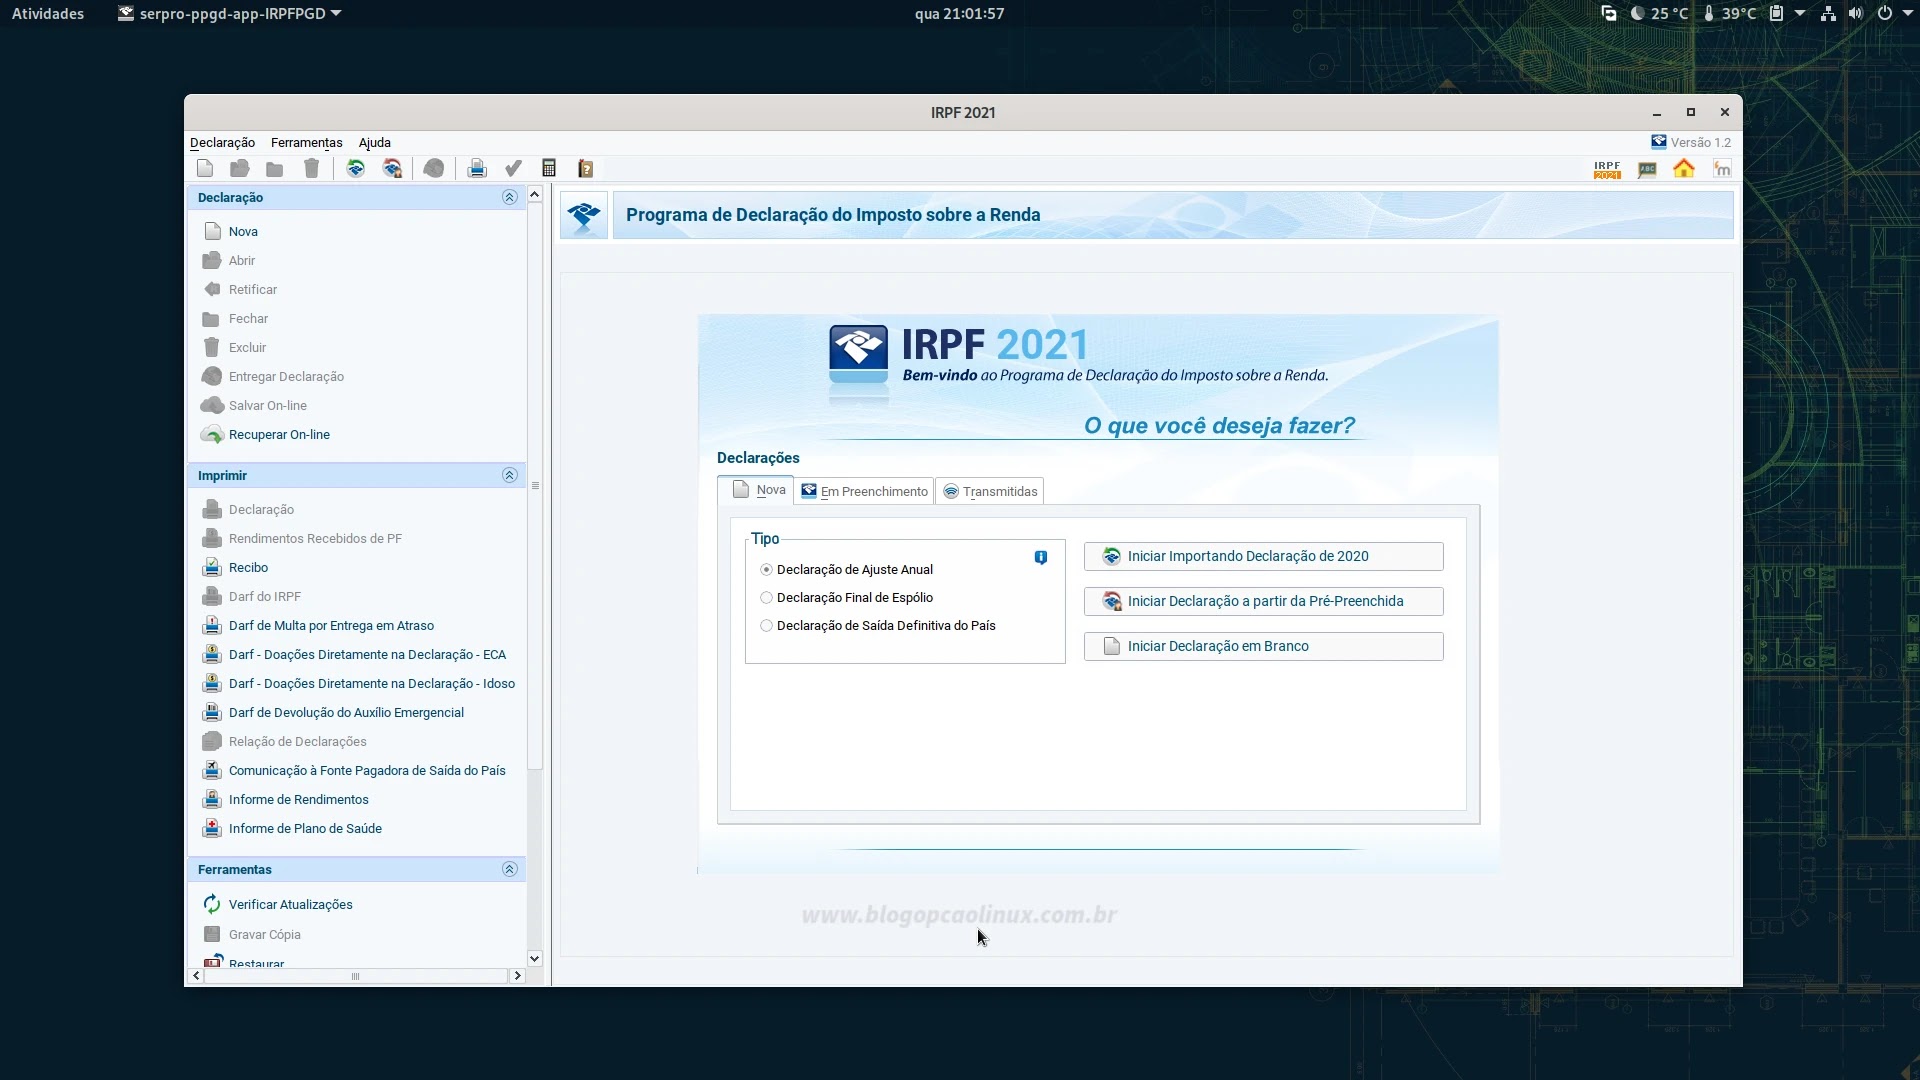The image size is (1920, 1080).
Task: Click the import declaration toolbar icon with green arrow
Action: [x=355, y=168]
